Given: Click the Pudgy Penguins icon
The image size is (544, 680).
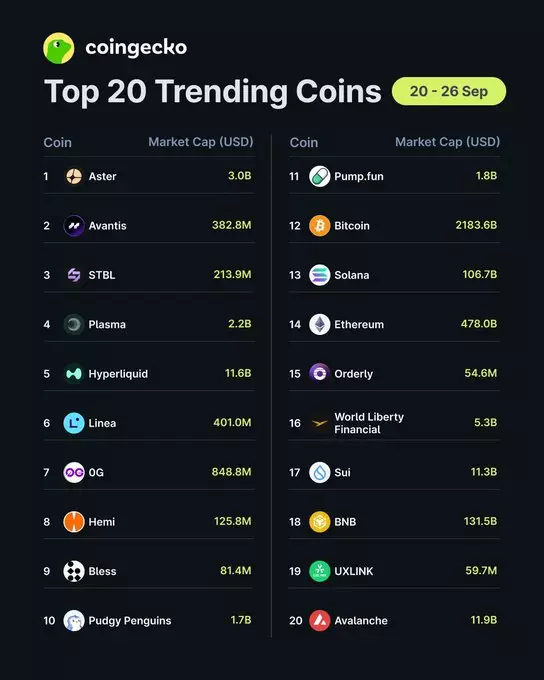Looking at the screenshot, I should (74, 621).
